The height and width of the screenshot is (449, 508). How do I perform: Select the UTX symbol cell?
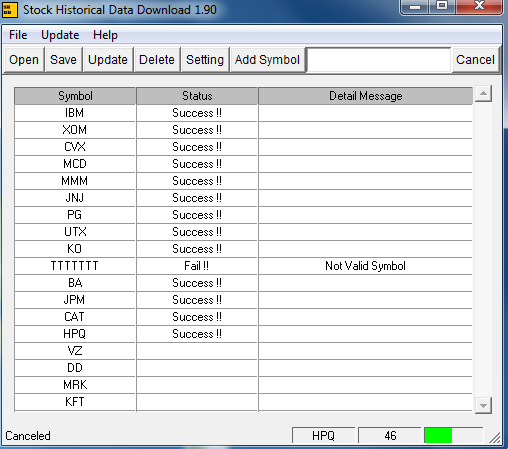(x=75, y=232)
